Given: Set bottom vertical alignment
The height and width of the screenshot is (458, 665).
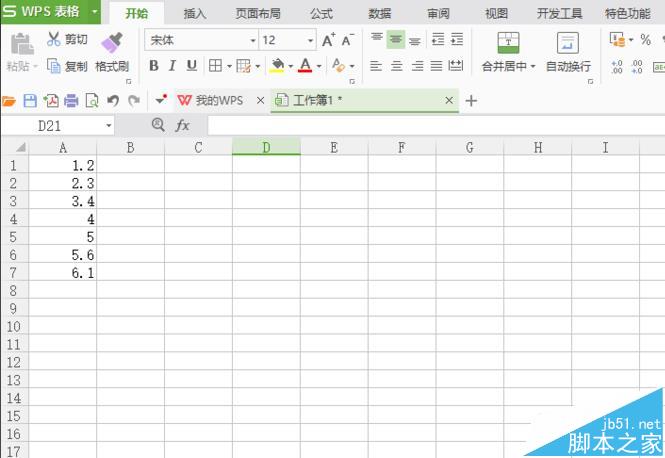Looking at the screenshot, I should [415, 41].
